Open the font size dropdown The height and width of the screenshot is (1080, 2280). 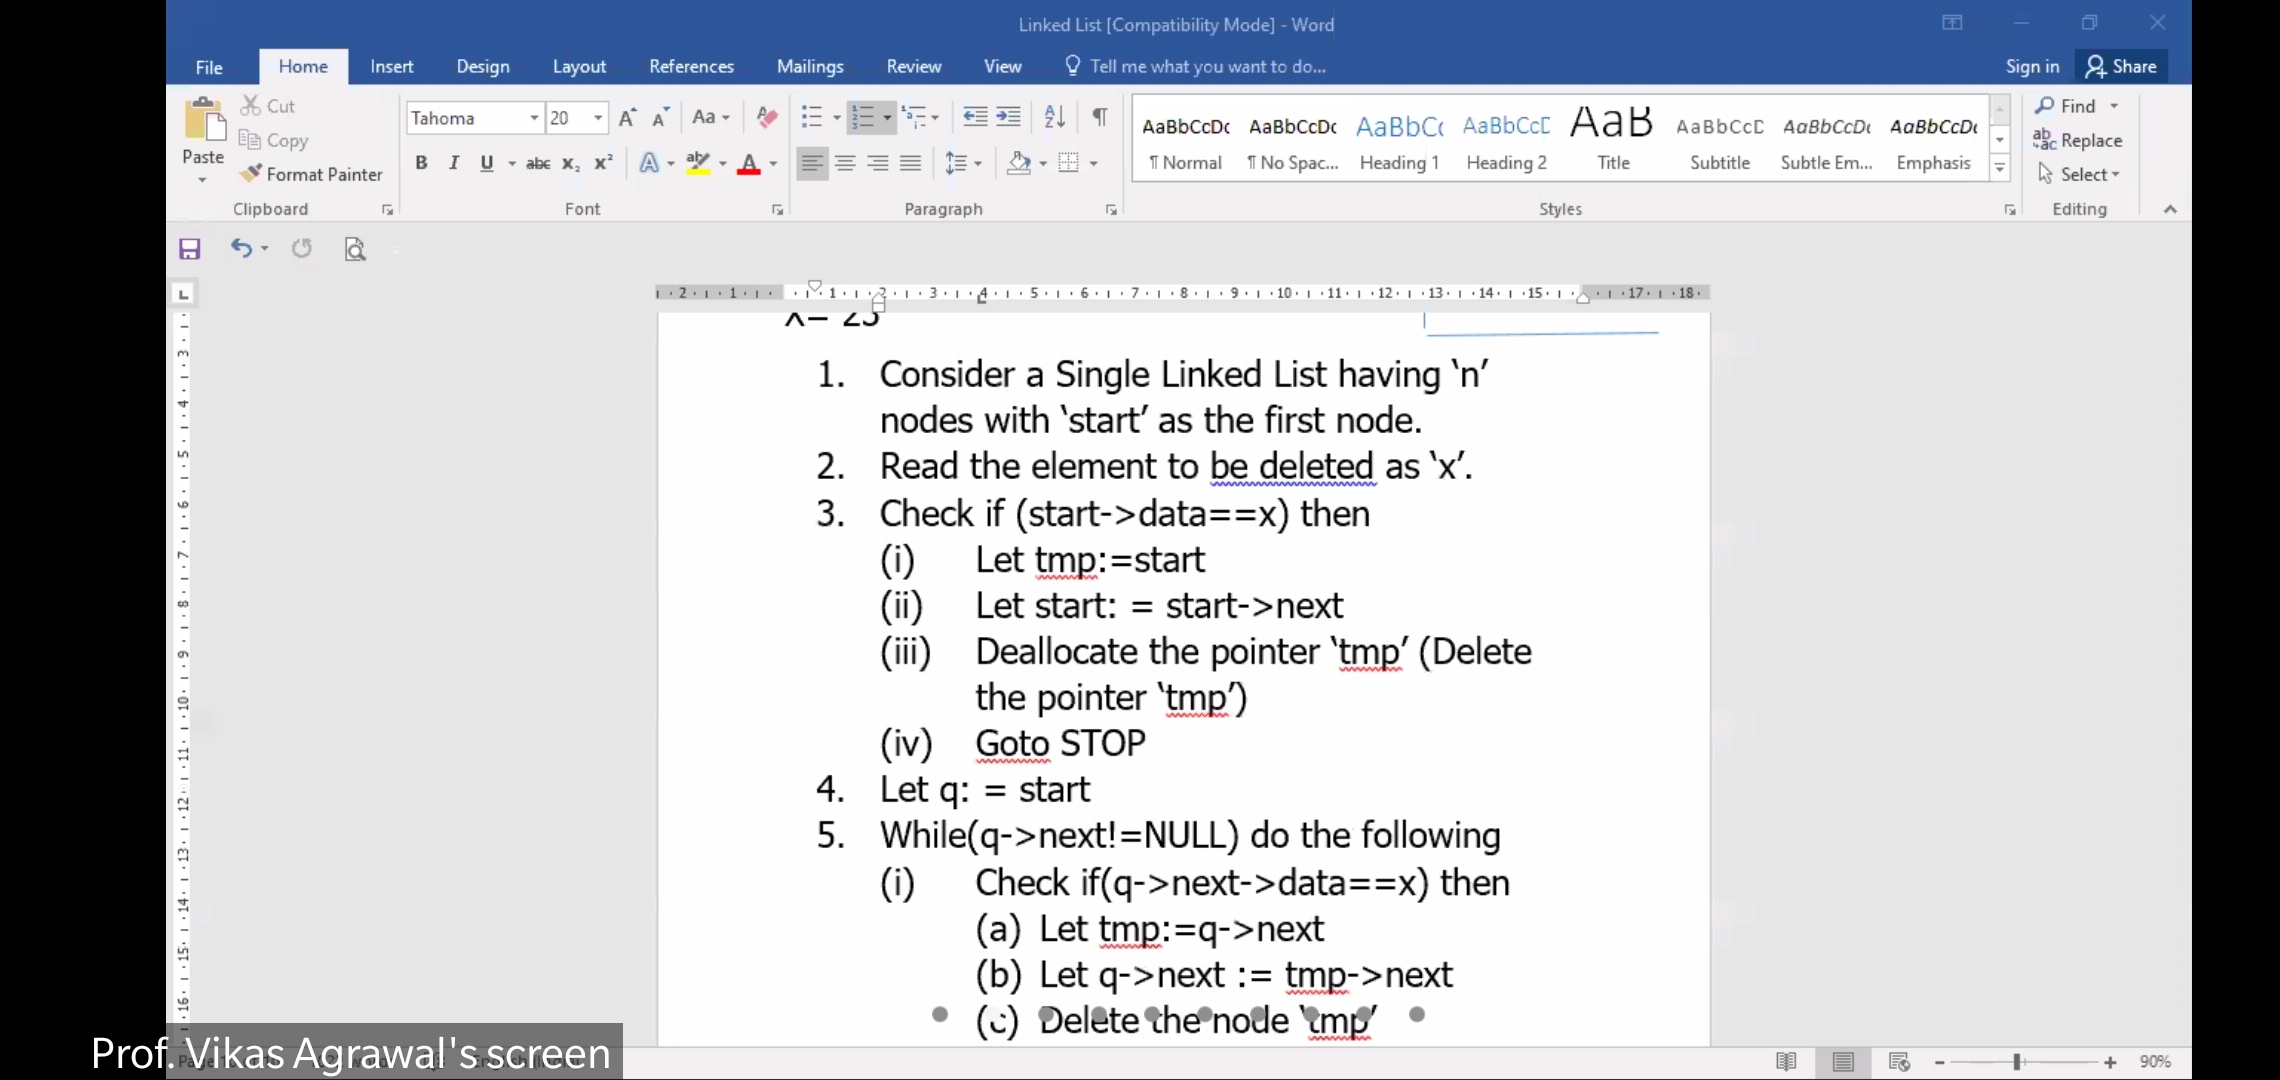[x=598, y=118]
